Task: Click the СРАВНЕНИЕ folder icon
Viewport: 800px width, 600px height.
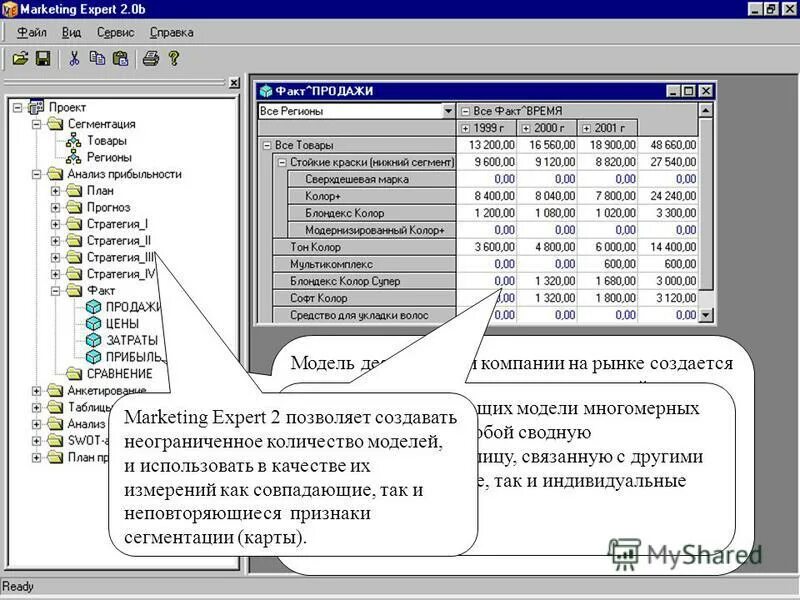Action: (74, 373)
